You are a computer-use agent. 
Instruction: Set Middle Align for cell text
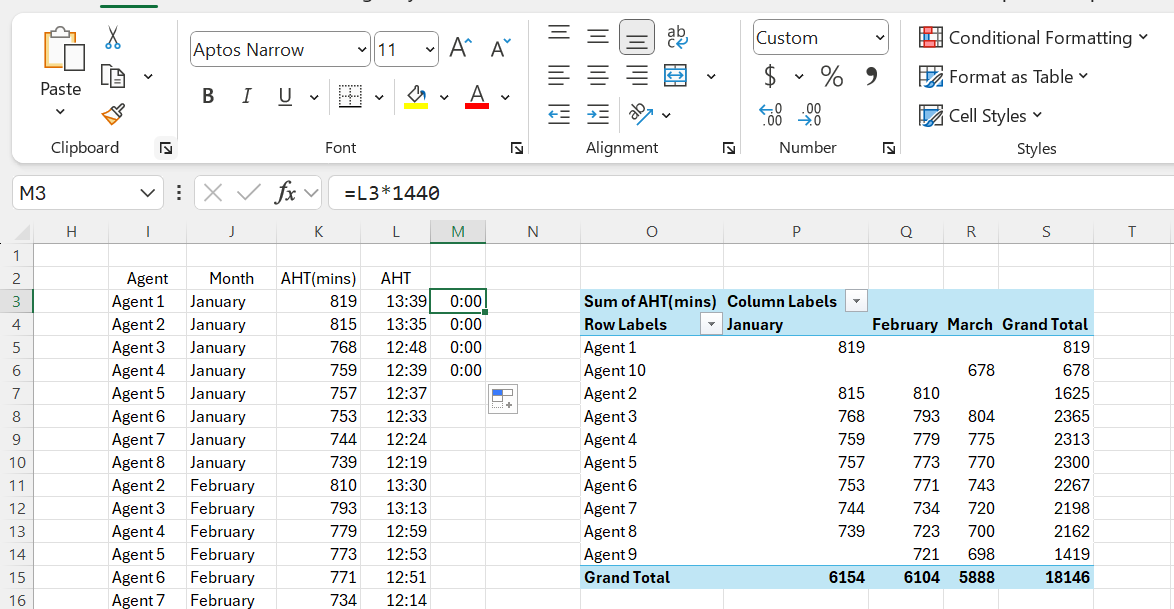coord(597,35)
